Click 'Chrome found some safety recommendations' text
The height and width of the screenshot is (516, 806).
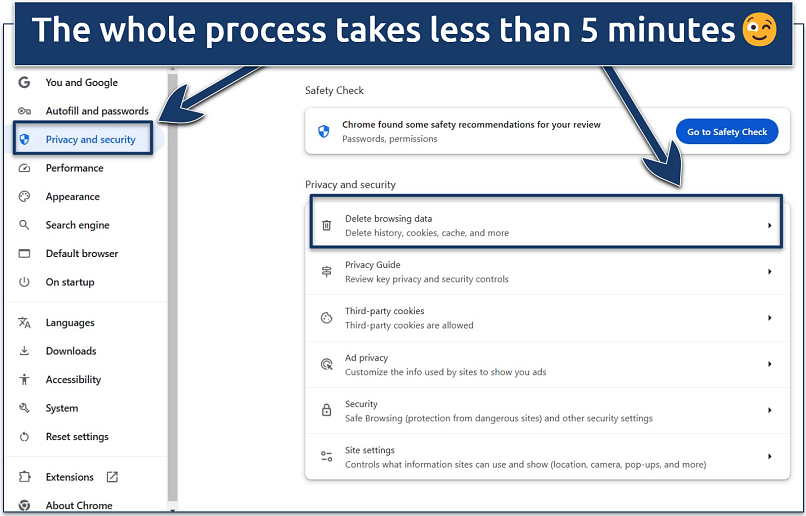point(471,124)
